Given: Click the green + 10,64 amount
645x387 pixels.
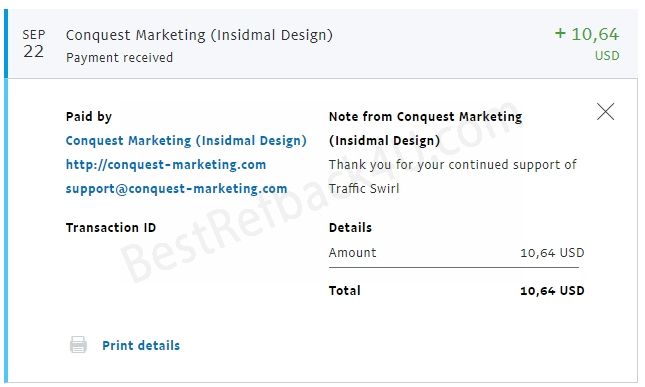Looking at the screenshot, I should (587, 34).
